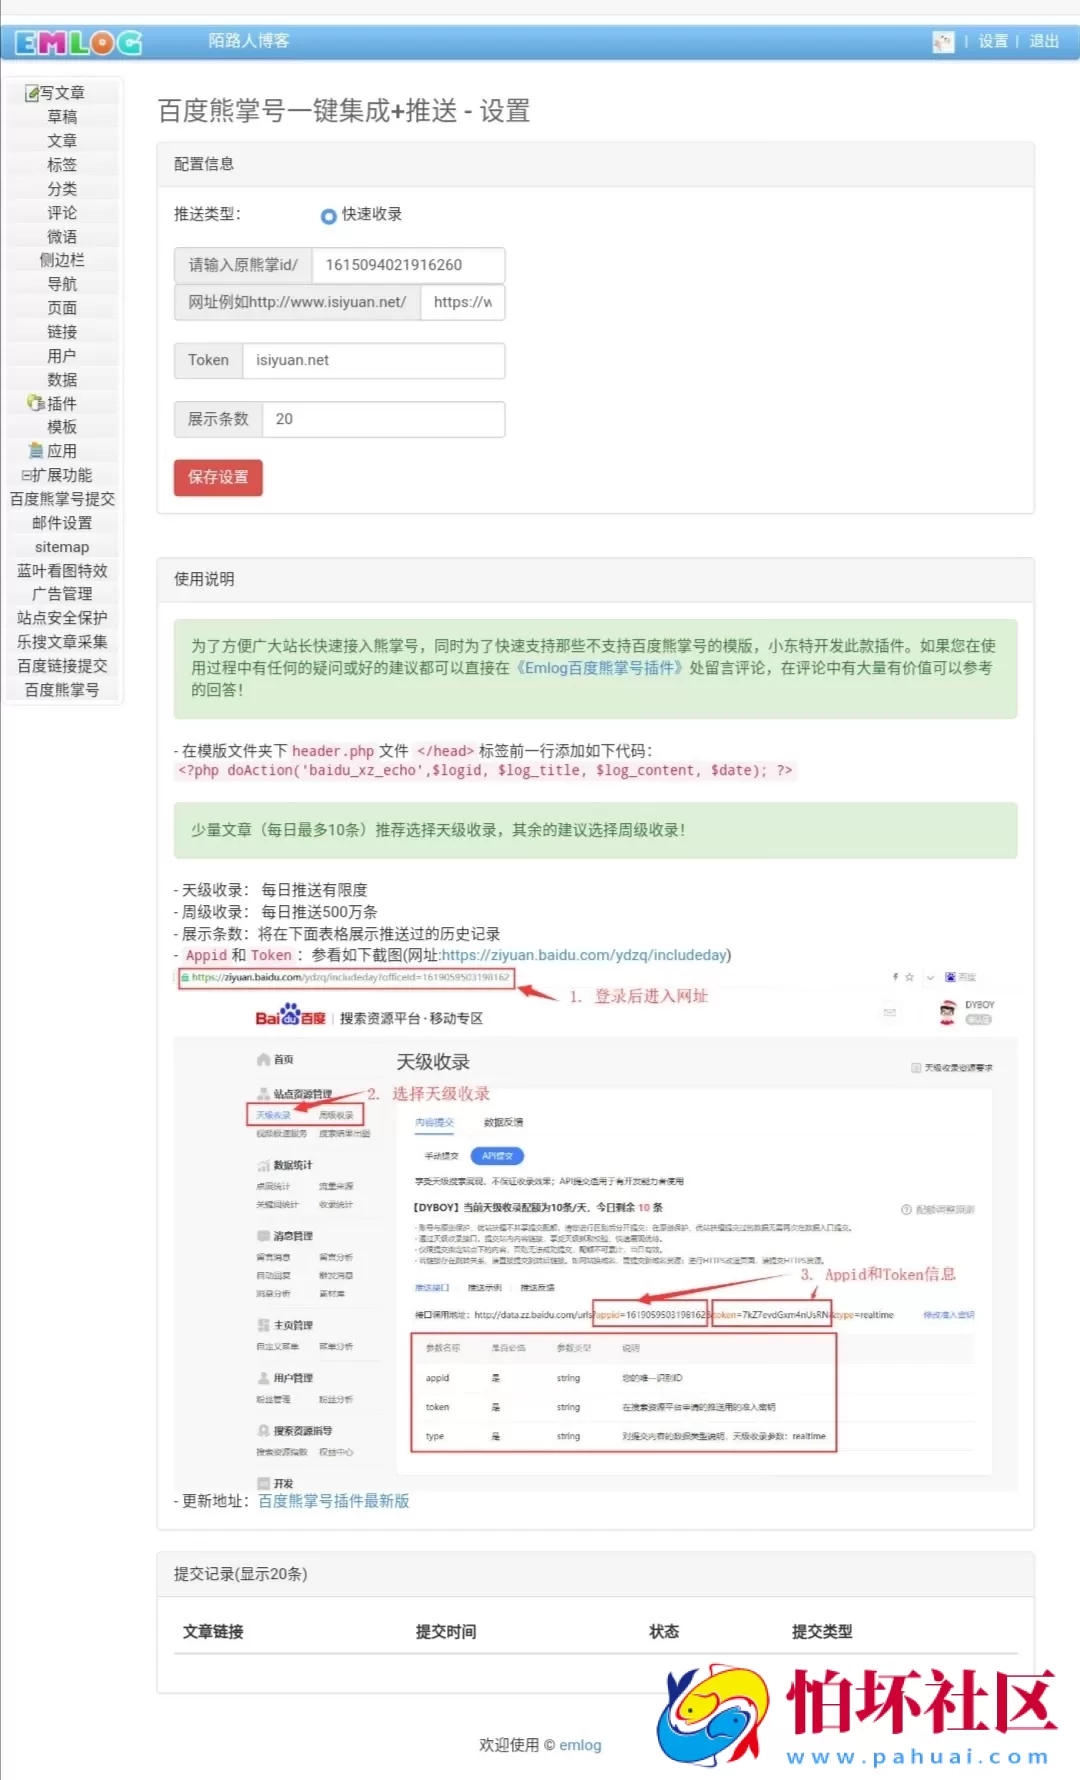
Task: Open 百度熊掌号插件最新版 update link
Action: (x=334, y=1501)
